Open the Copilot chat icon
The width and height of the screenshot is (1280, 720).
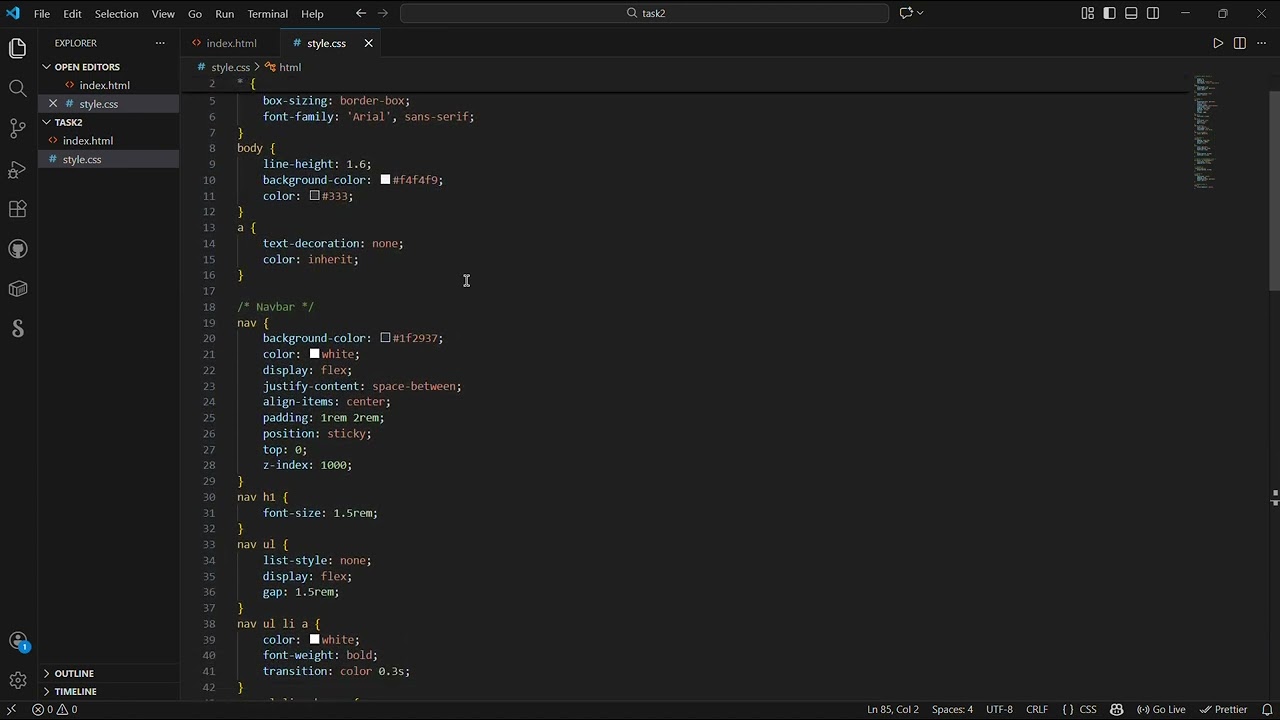(906, 13)
